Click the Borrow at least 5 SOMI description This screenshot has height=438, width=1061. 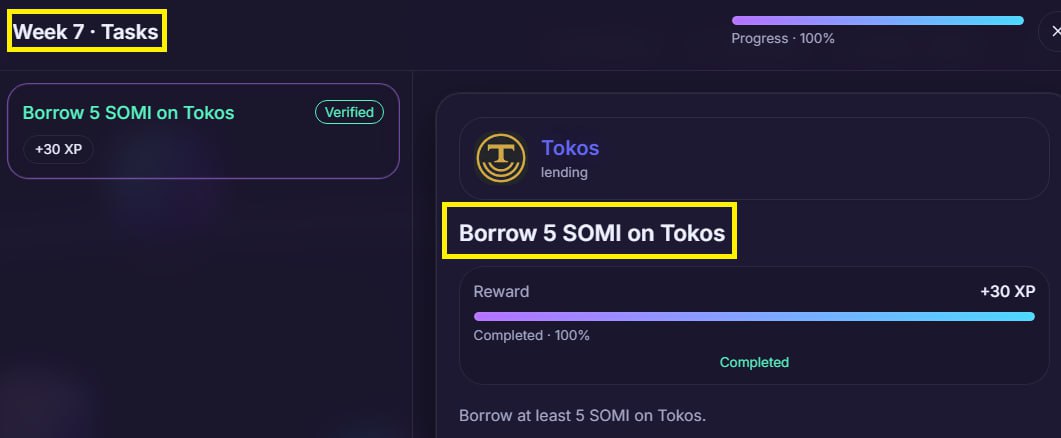[x=582, y=415]
